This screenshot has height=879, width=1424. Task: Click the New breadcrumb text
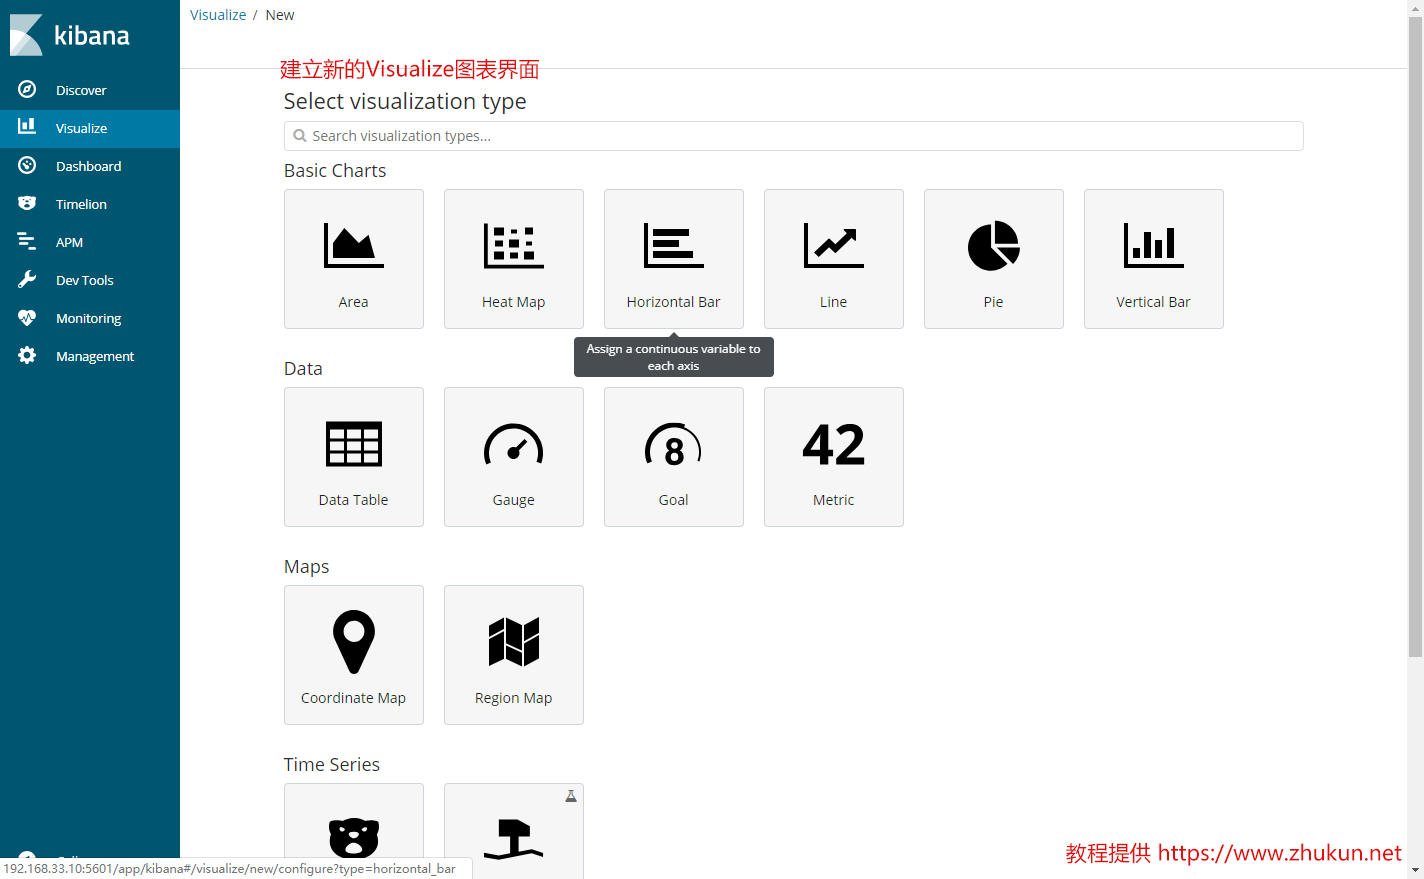280,15
